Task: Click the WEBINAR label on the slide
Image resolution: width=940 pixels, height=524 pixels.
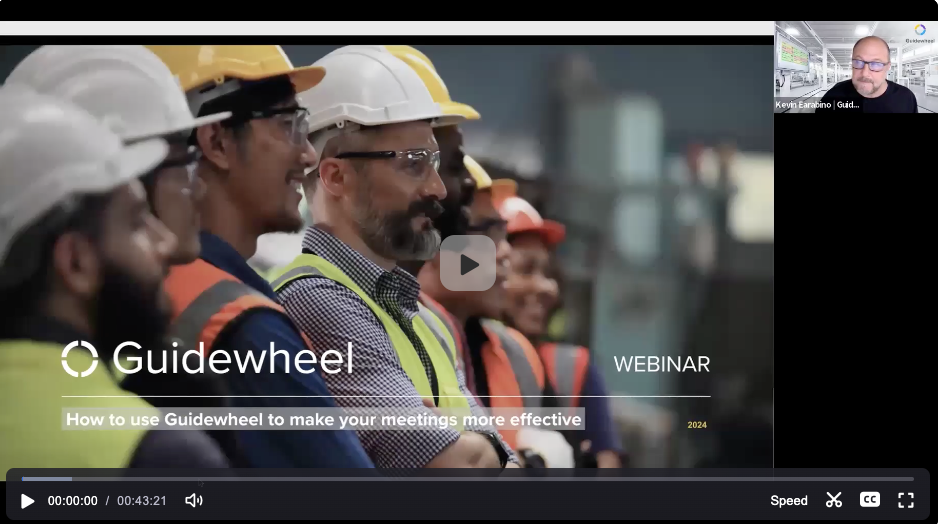Action: coord(661,364)
